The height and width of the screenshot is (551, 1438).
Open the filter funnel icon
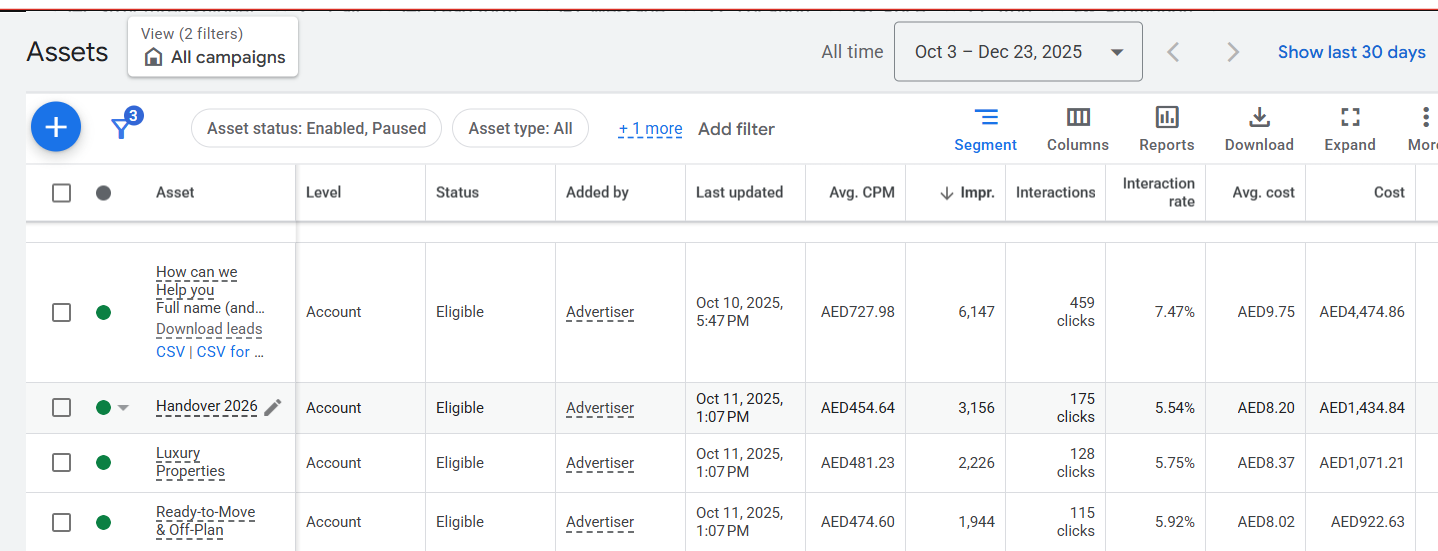[123, 127]
